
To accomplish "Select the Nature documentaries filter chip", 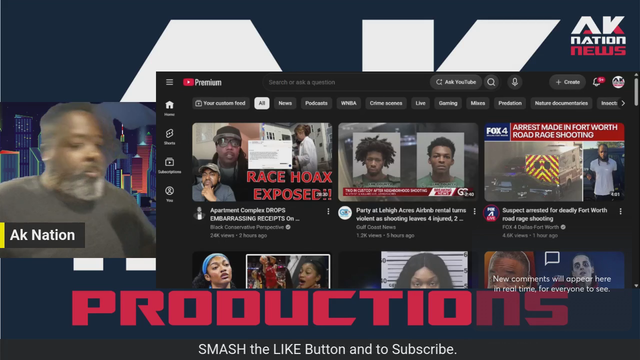I will click(x=561, y=103).
